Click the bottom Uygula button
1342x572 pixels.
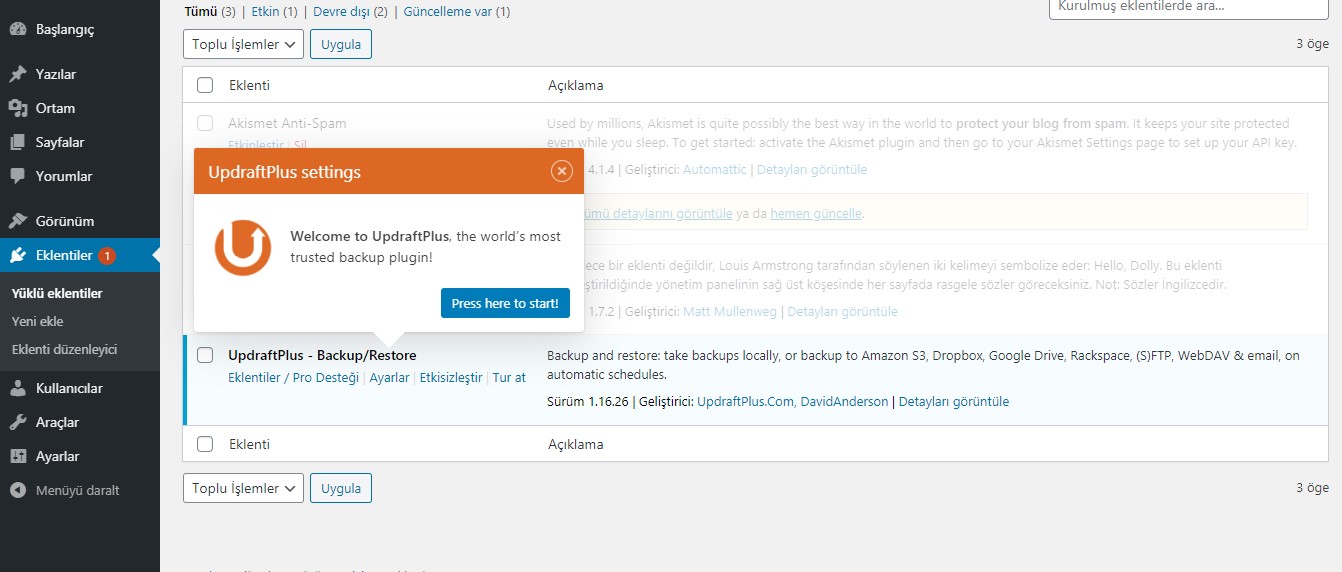click(341, 488)
